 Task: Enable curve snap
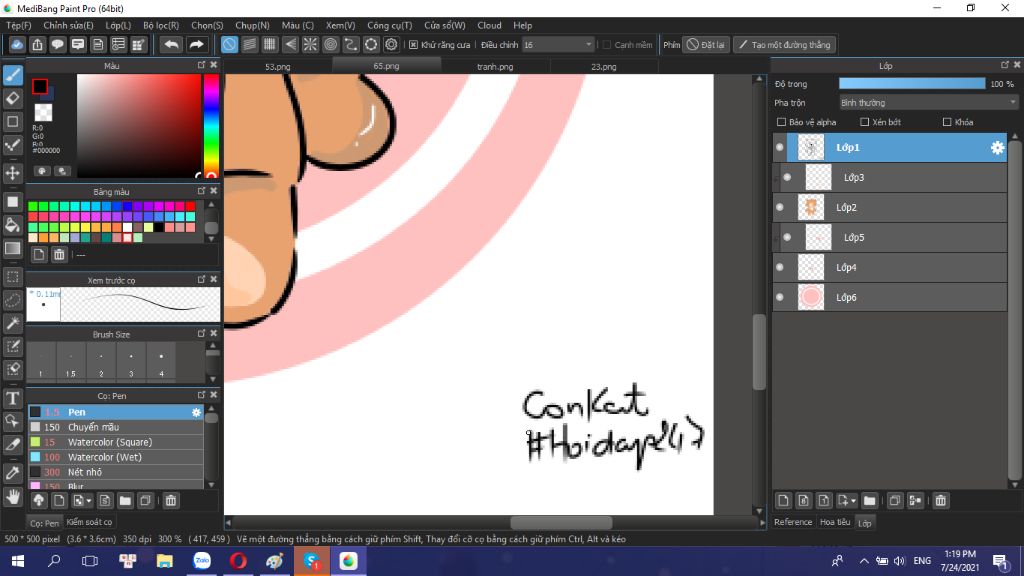click(x=351, y=44)
